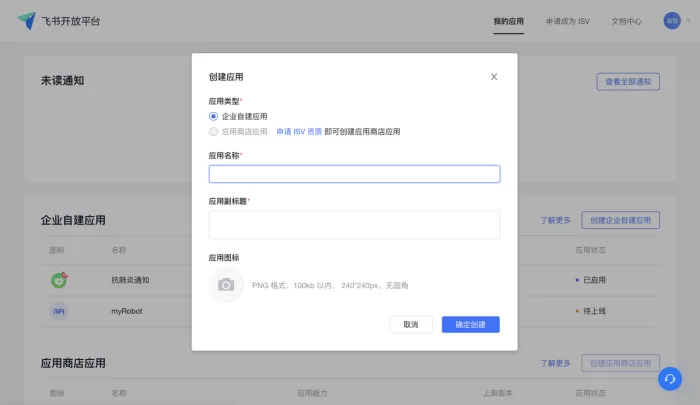
Task: Open the 申请成为 ISV tab
Action: [x=567, y=21]
